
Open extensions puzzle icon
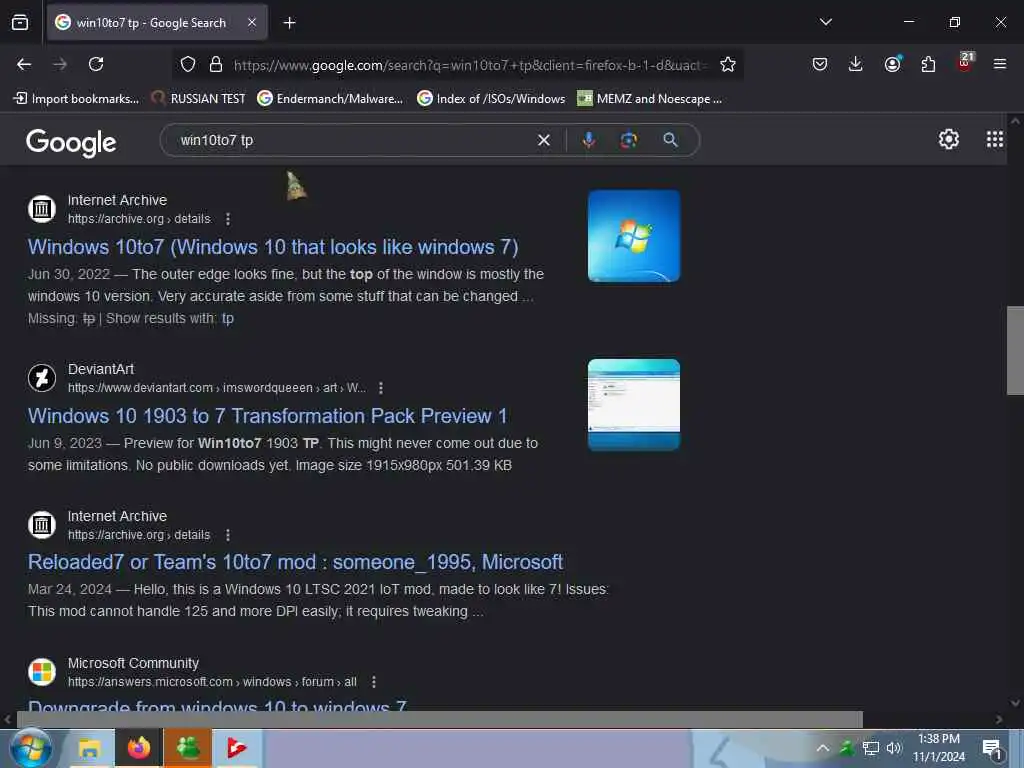(x=928, y=64)
